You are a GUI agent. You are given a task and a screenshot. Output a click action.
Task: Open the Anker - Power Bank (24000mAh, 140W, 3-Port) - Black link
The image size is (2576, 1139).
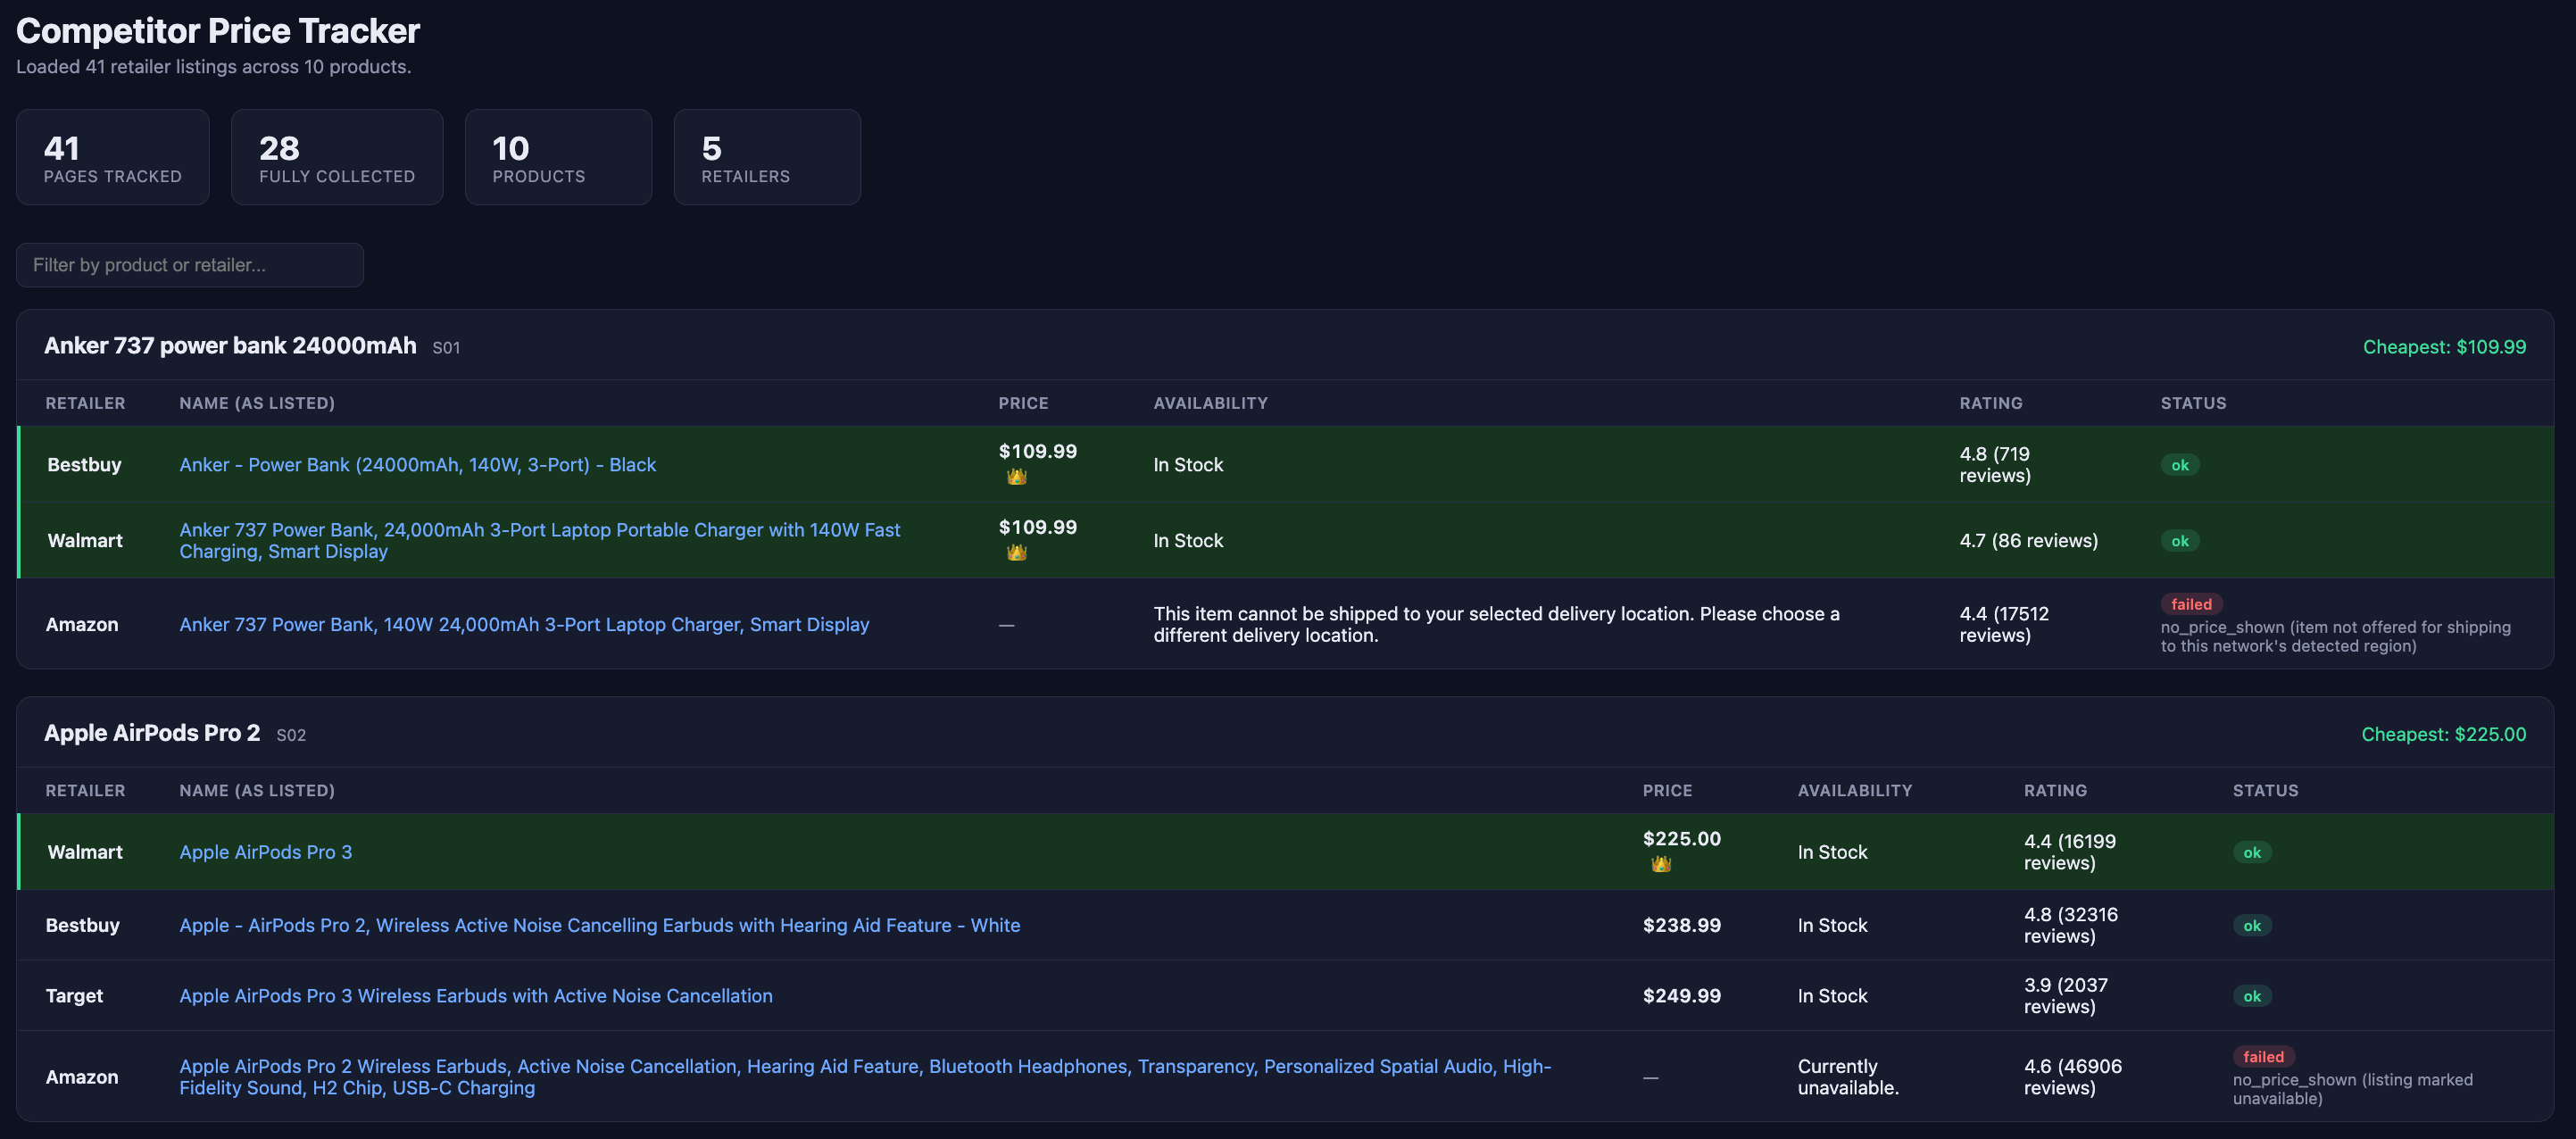[x=418, y=465]
